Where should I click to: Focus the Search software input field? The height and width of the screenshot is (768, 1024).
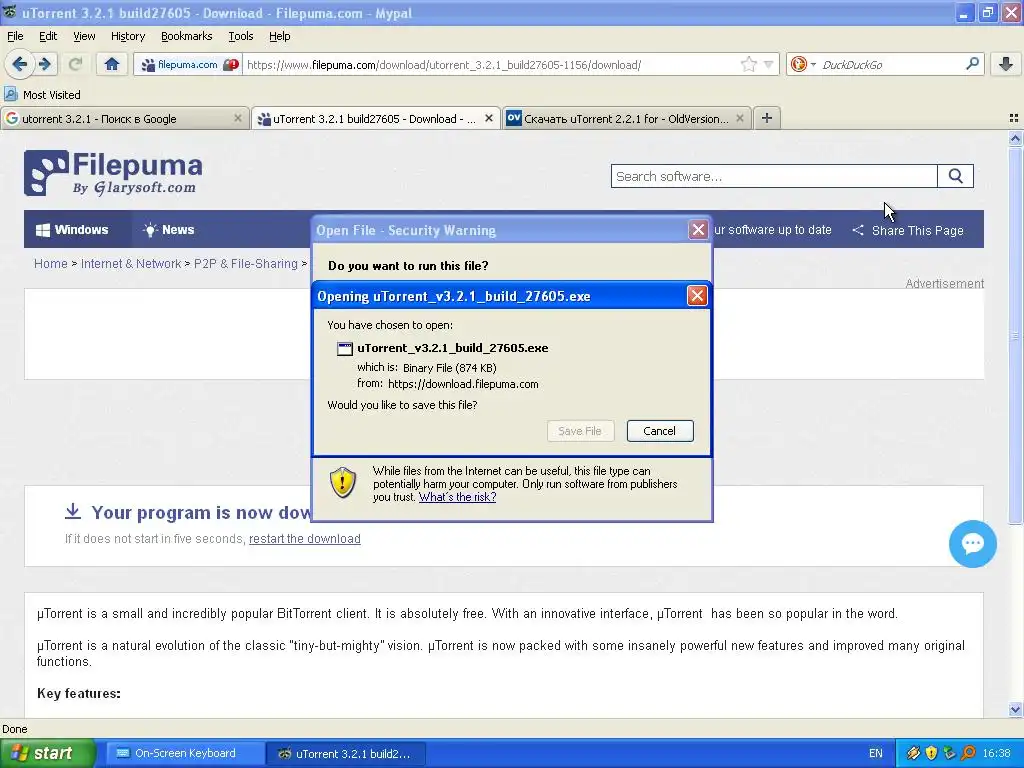tap(774, 176)
